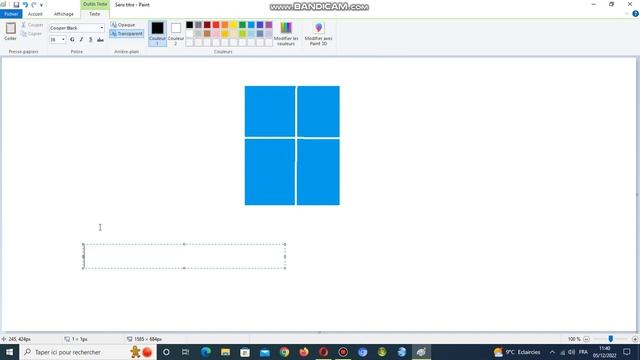Toggle bold text formatting

pos(72,40)
